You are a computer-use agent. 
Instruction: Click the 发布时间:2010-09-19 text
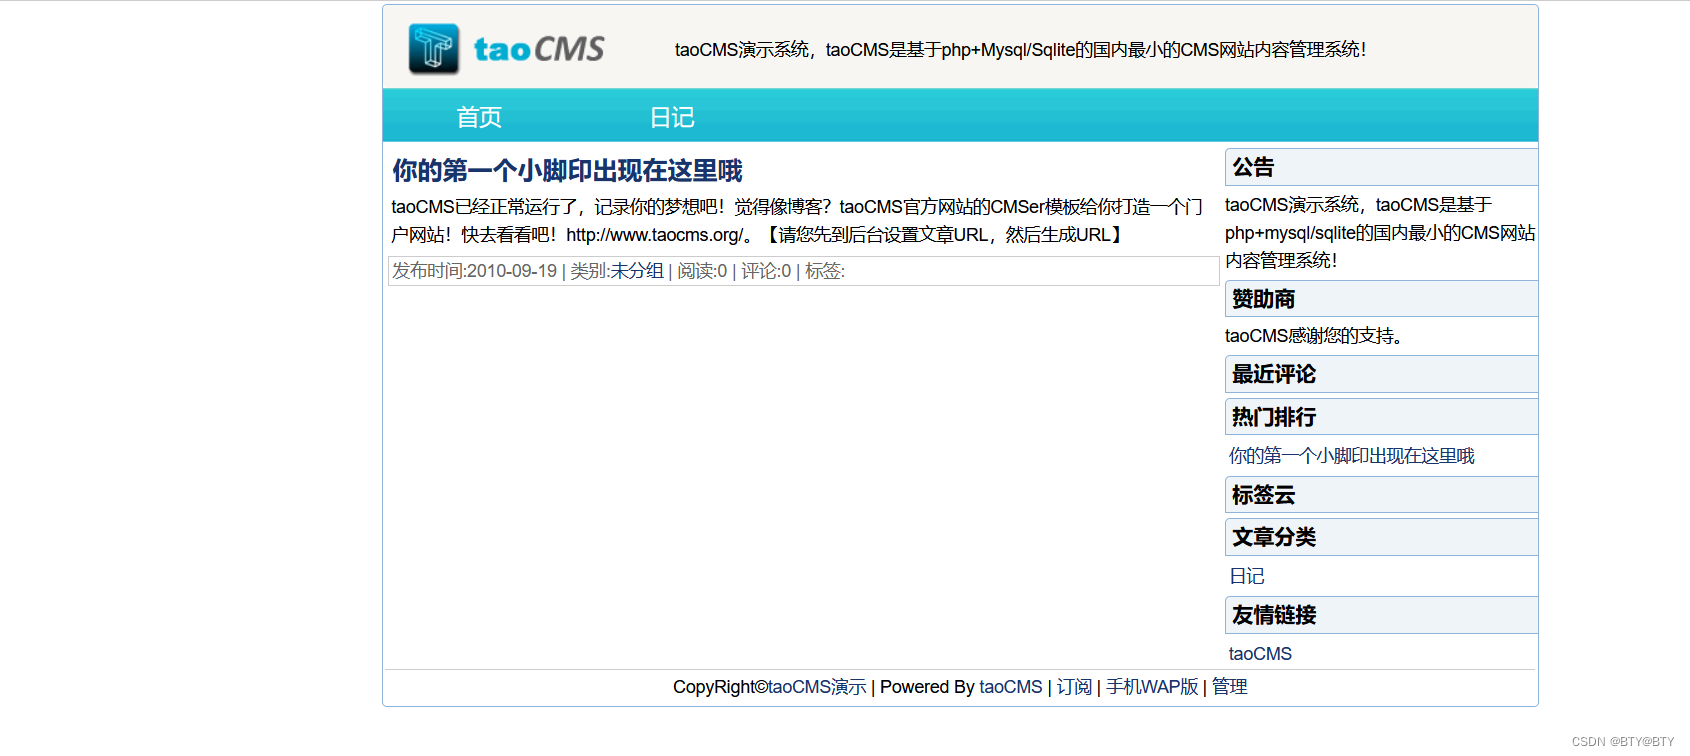tap(474, 271)
